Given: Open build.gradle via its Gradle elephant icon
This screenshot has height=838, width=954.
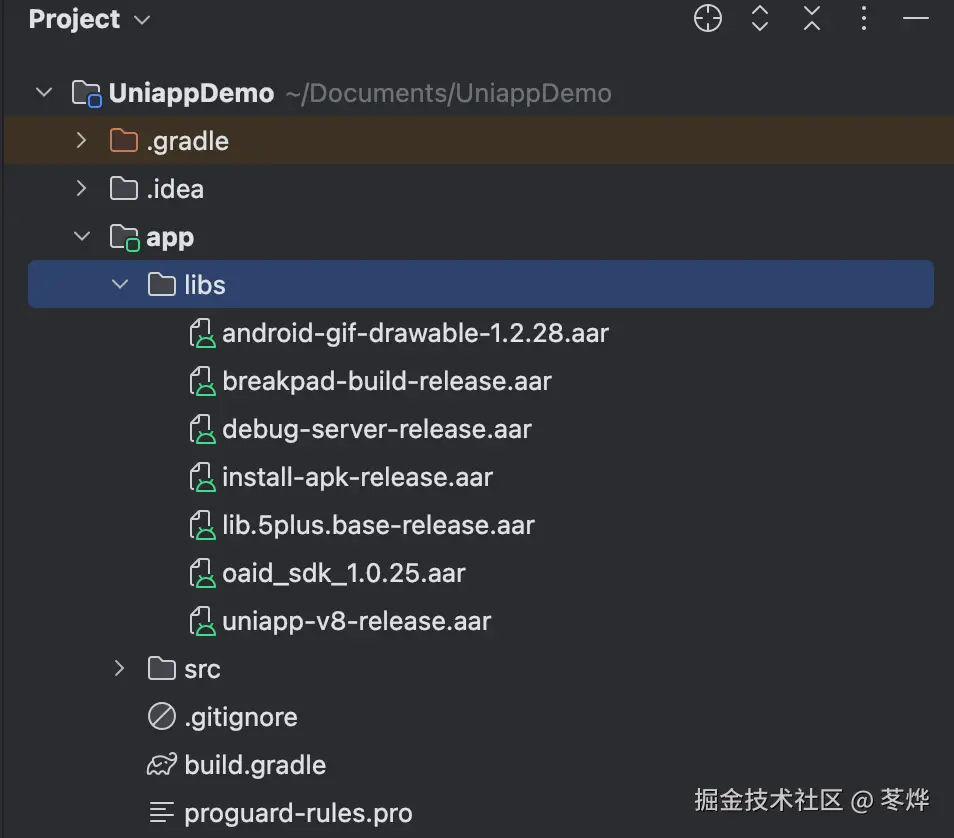Looking at the screenshot, I should click(x=161, y=765).
